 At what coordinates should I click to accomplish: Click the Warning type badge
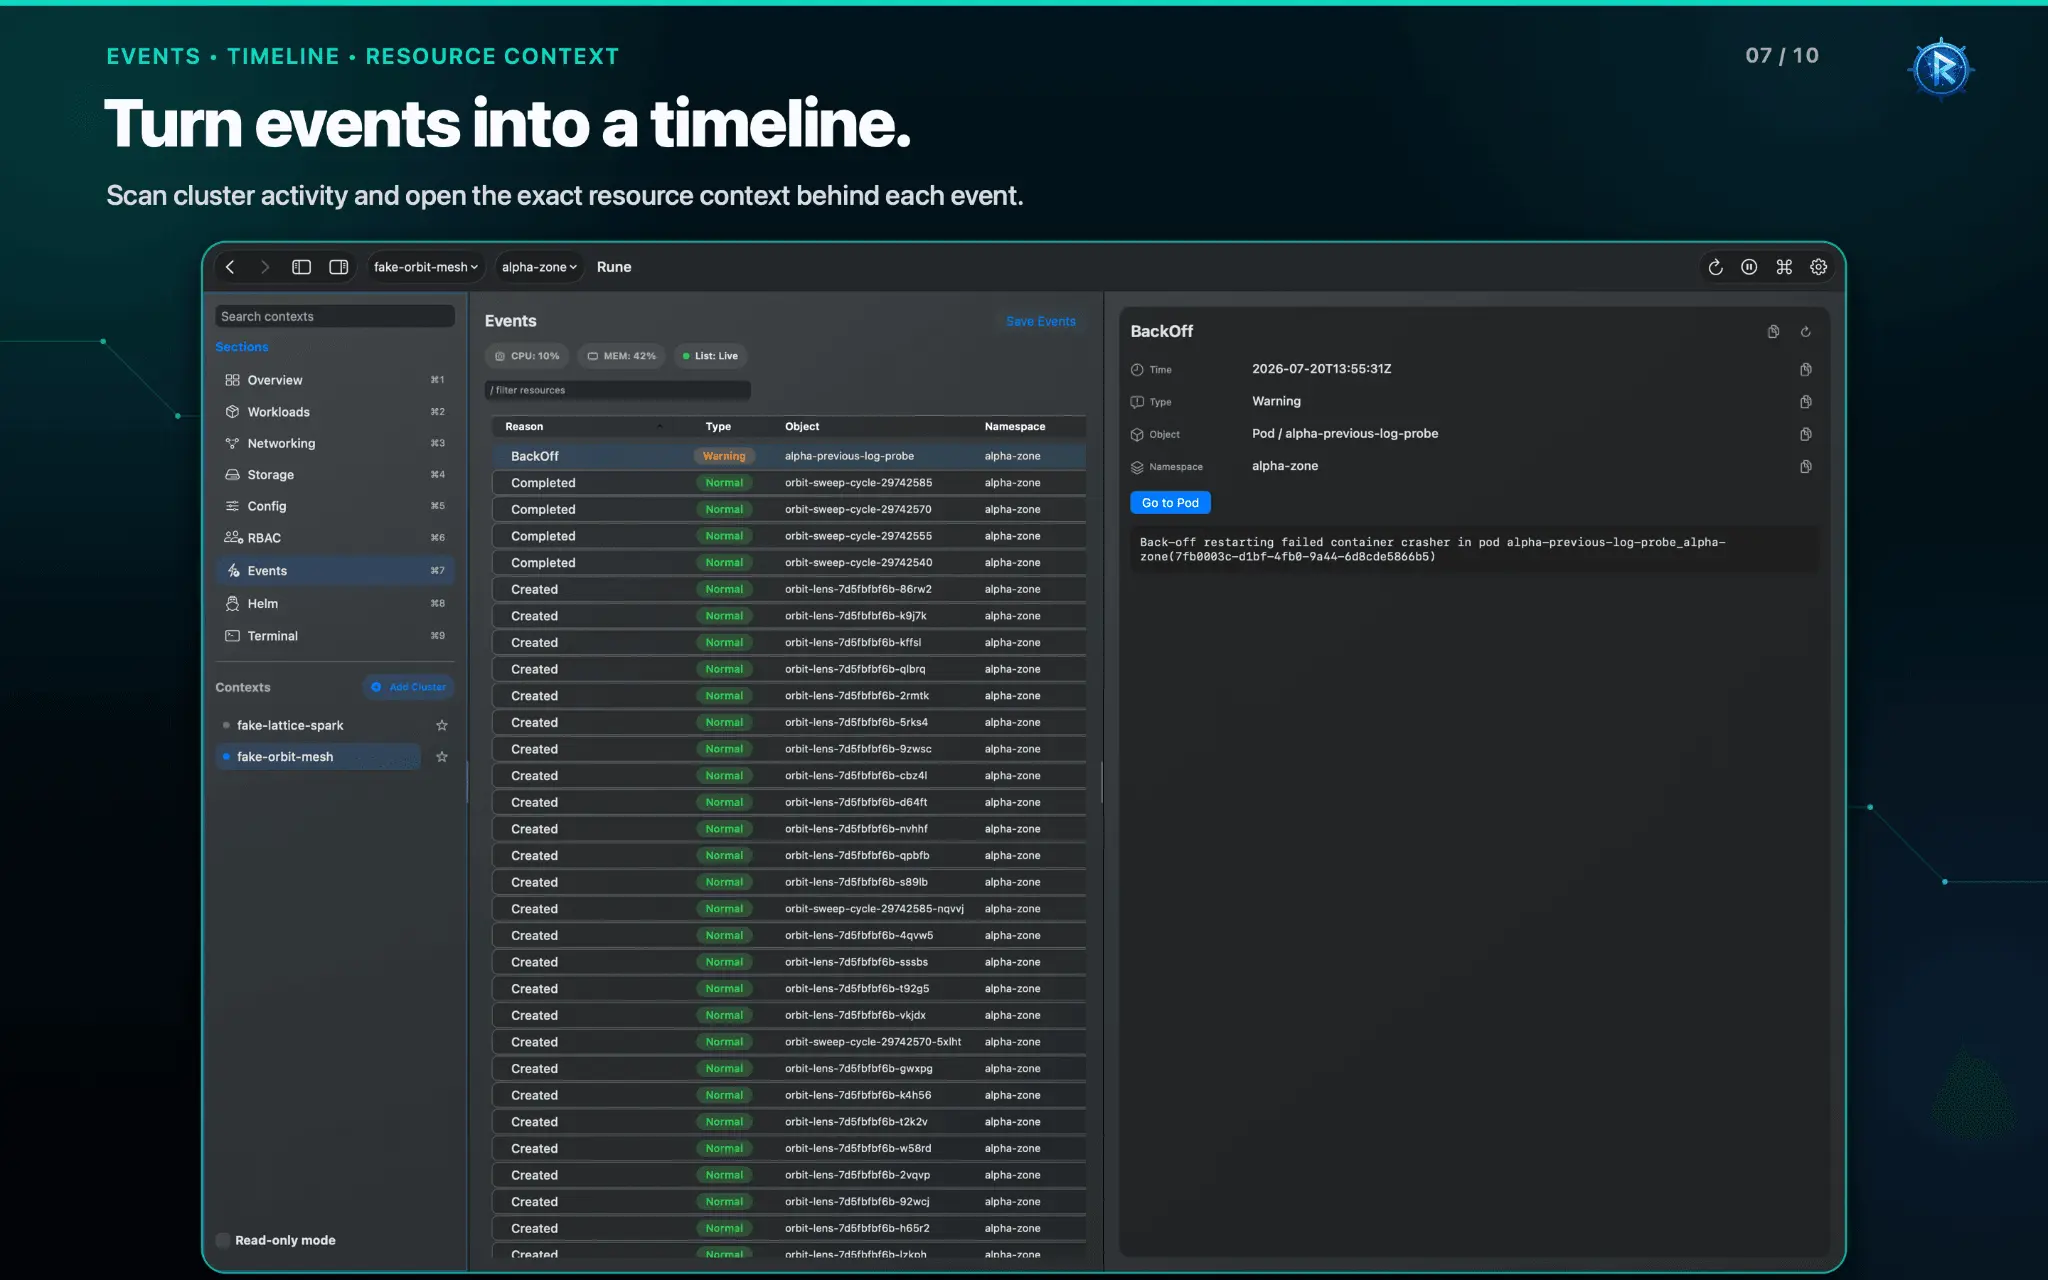(724, 456)
